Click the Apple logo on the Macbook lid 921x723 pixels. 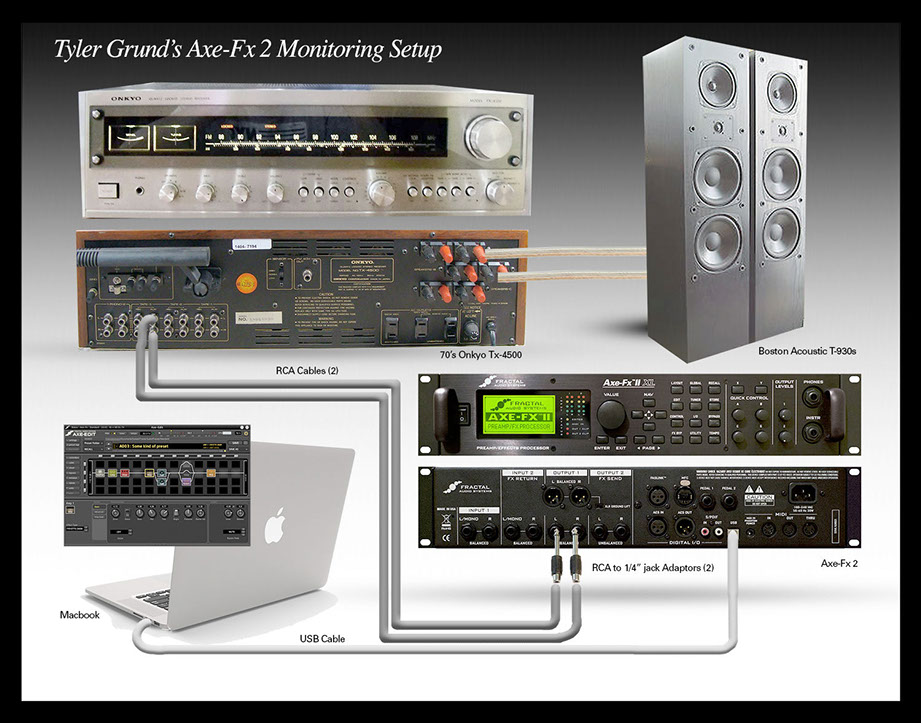coord(273,526)
